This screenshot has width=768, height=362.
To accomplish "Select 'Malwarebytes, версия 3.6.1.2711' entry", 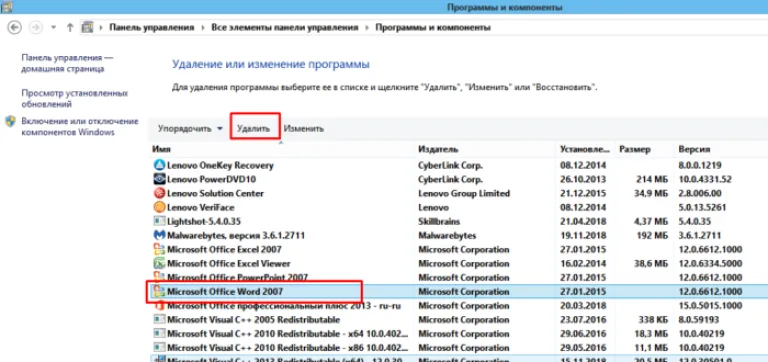I will [236, 235].
